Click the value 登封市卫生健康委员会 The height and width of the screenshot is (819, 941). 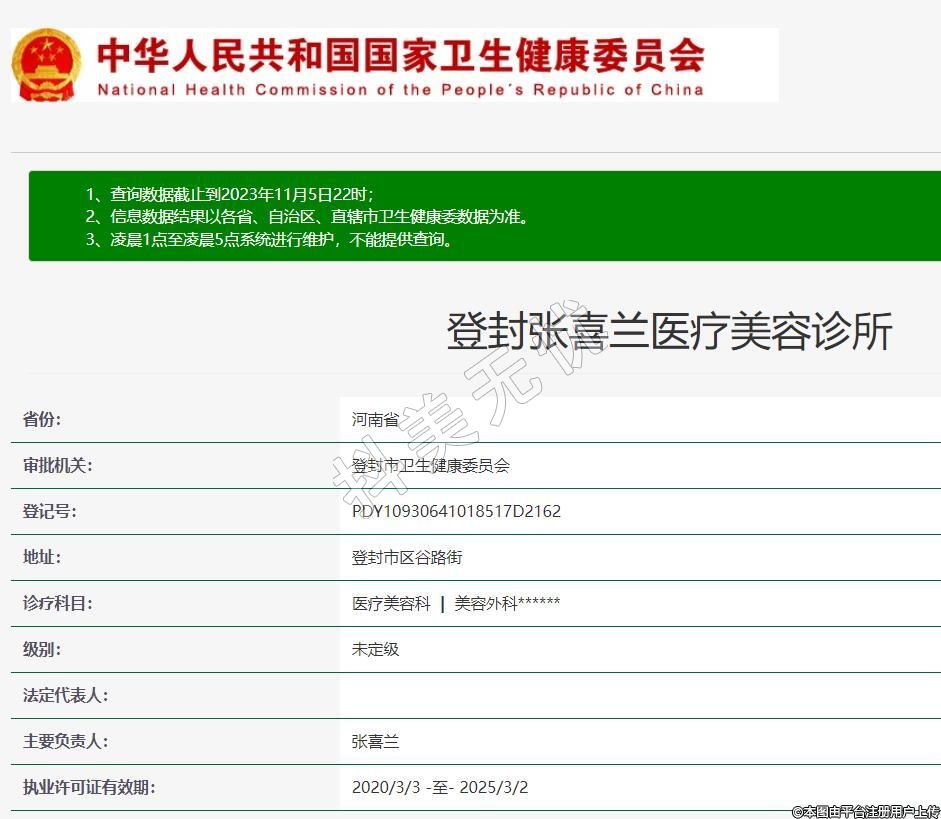pyautogui.click(x=431, y=466)
